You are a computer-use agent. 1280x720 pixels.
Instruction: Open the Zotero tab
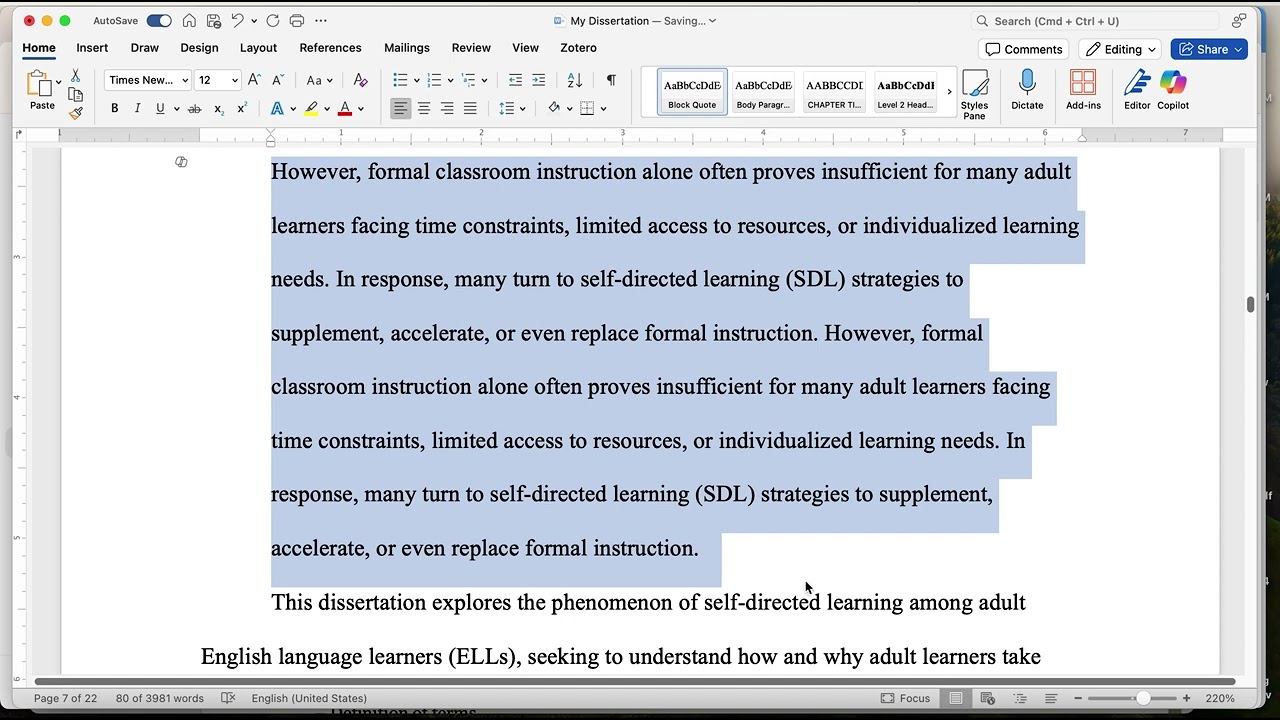(578, 47)
